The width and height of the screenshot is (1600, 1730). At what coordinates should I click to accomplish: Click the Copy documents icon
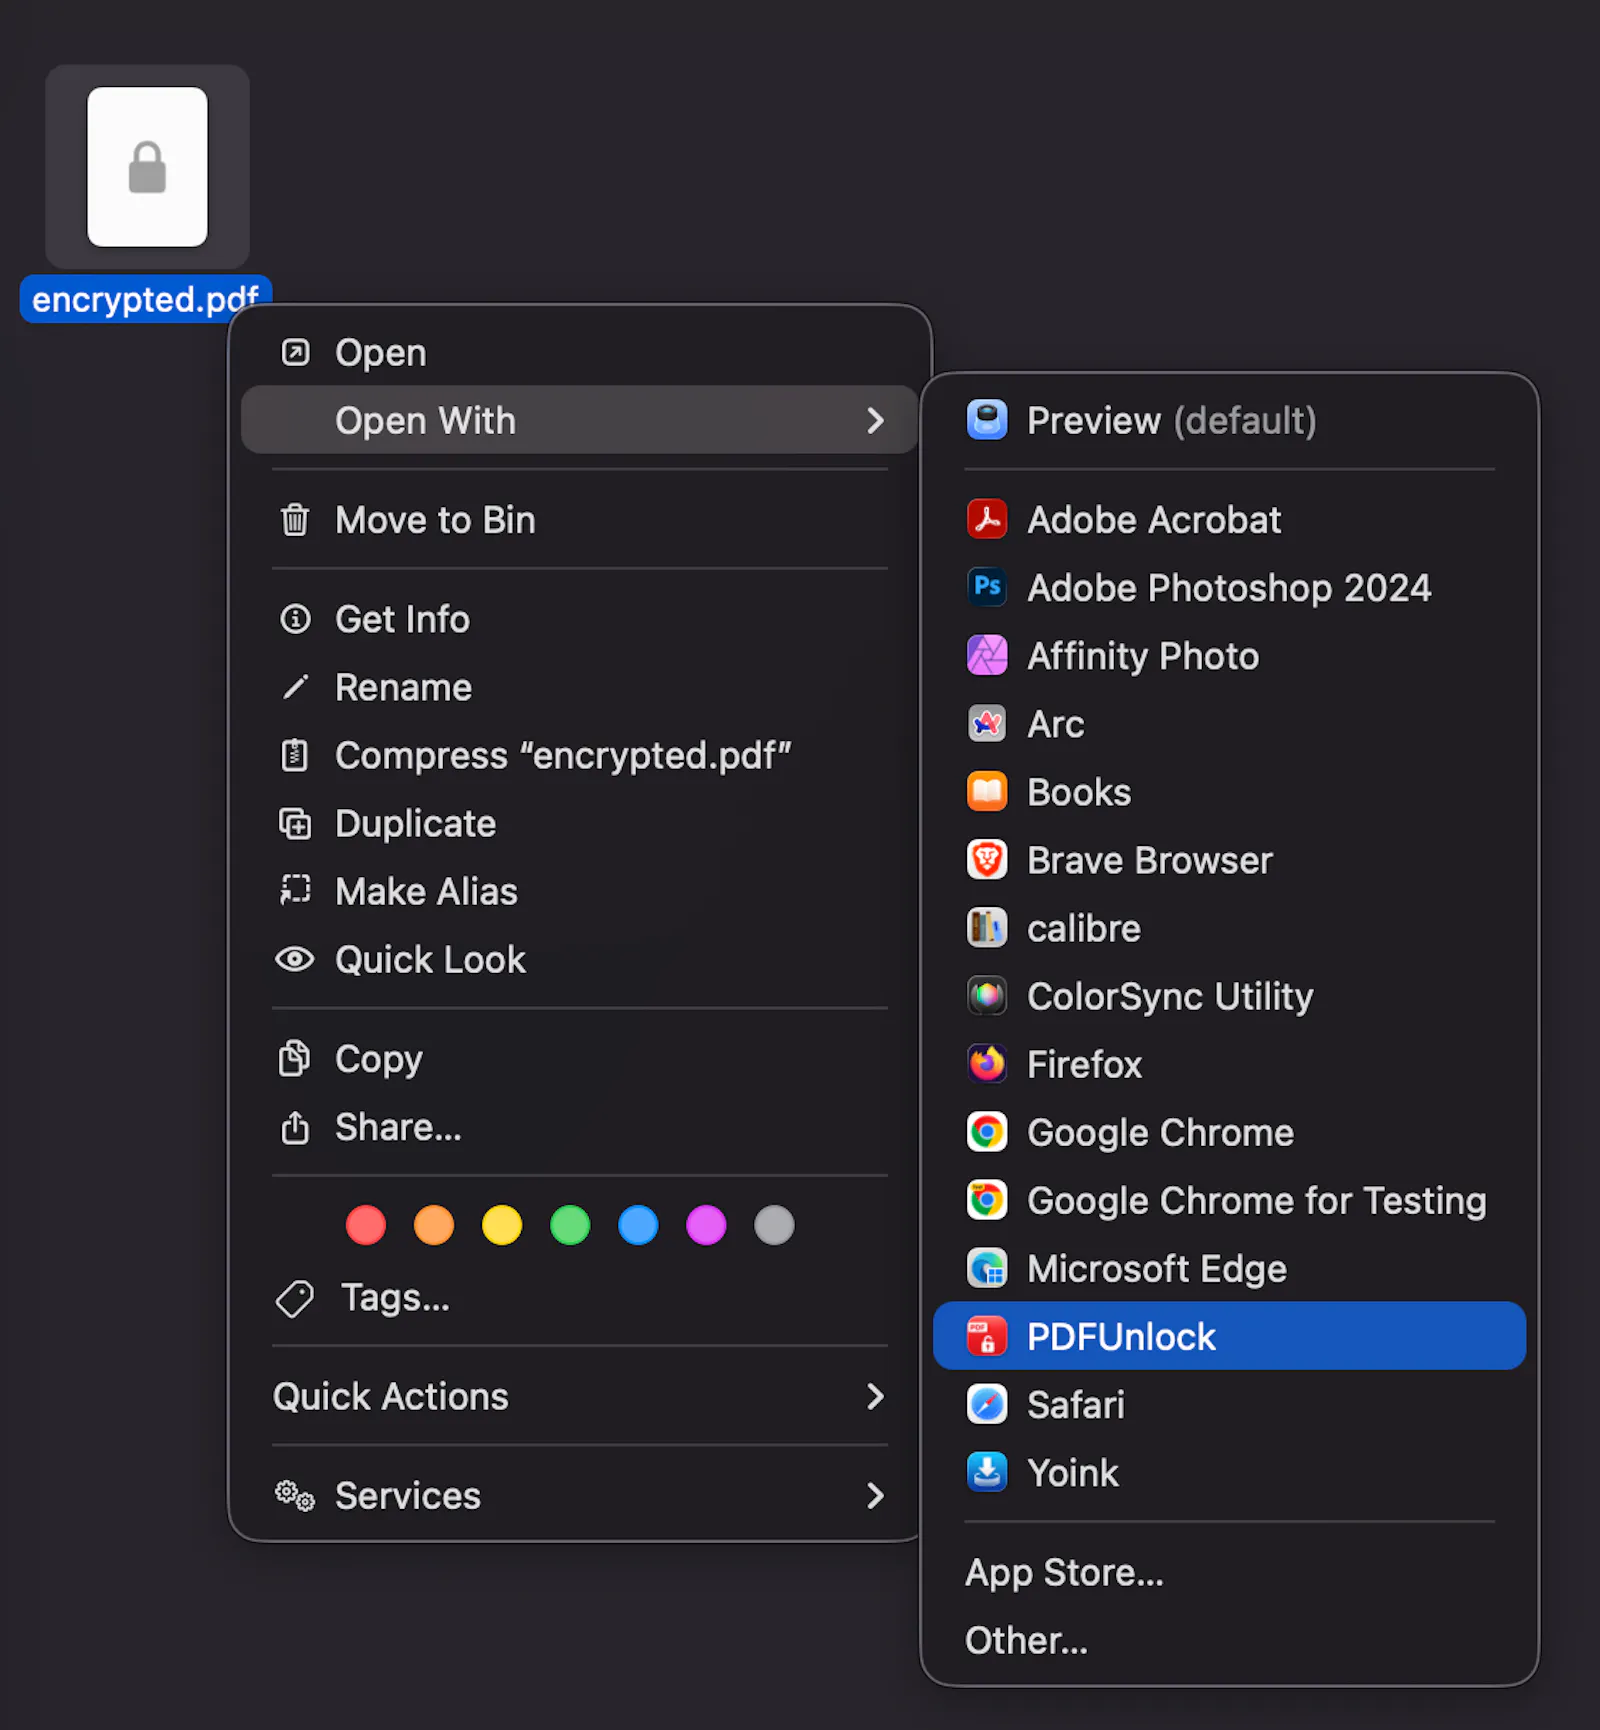(x=295, y=1058)
